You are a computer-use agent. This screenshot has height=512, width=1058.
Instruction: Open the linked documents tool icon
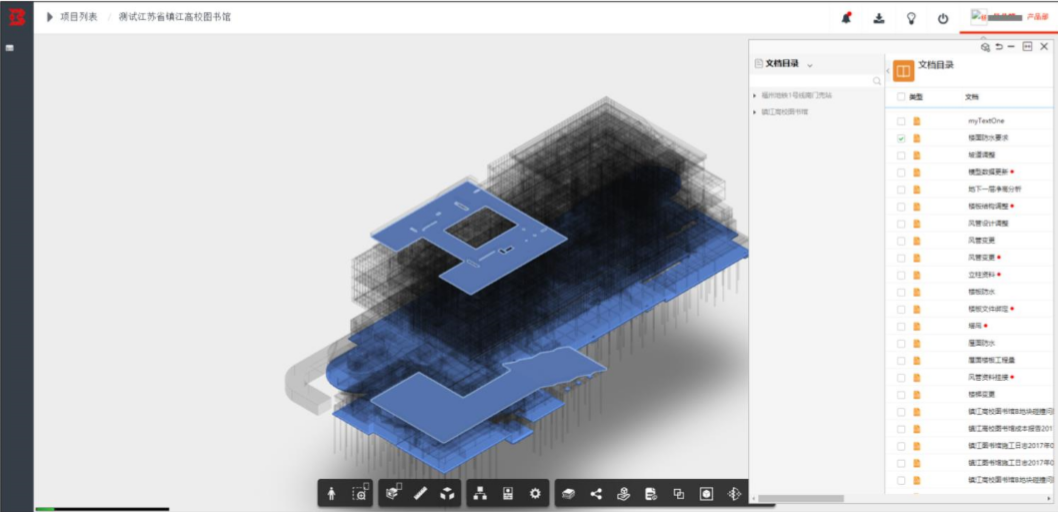tap(651, 494)
